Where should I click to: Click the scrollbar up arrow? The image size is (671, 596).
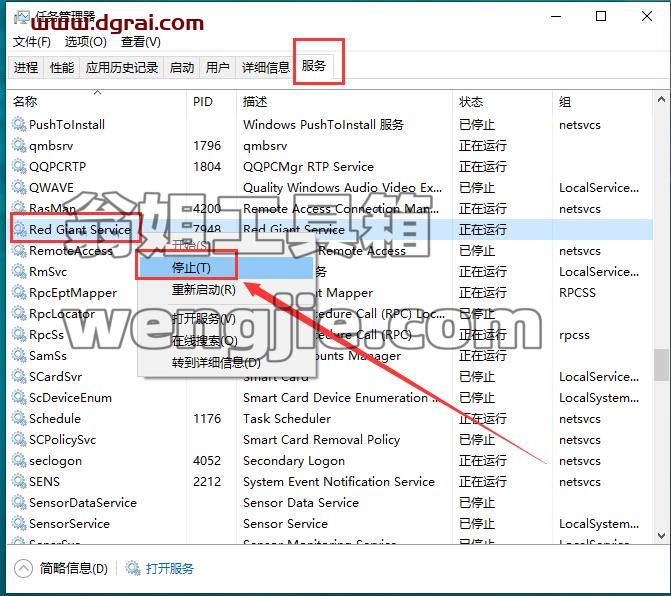coord(661,99)
